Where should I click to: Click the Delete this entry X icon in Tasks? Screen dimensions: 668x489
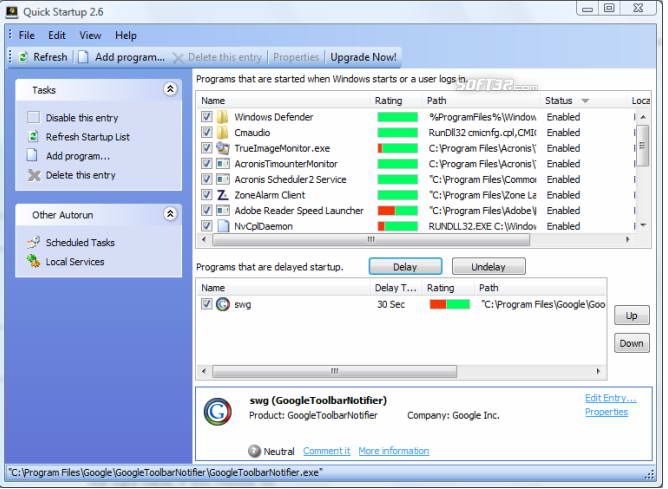click(34, 175)
